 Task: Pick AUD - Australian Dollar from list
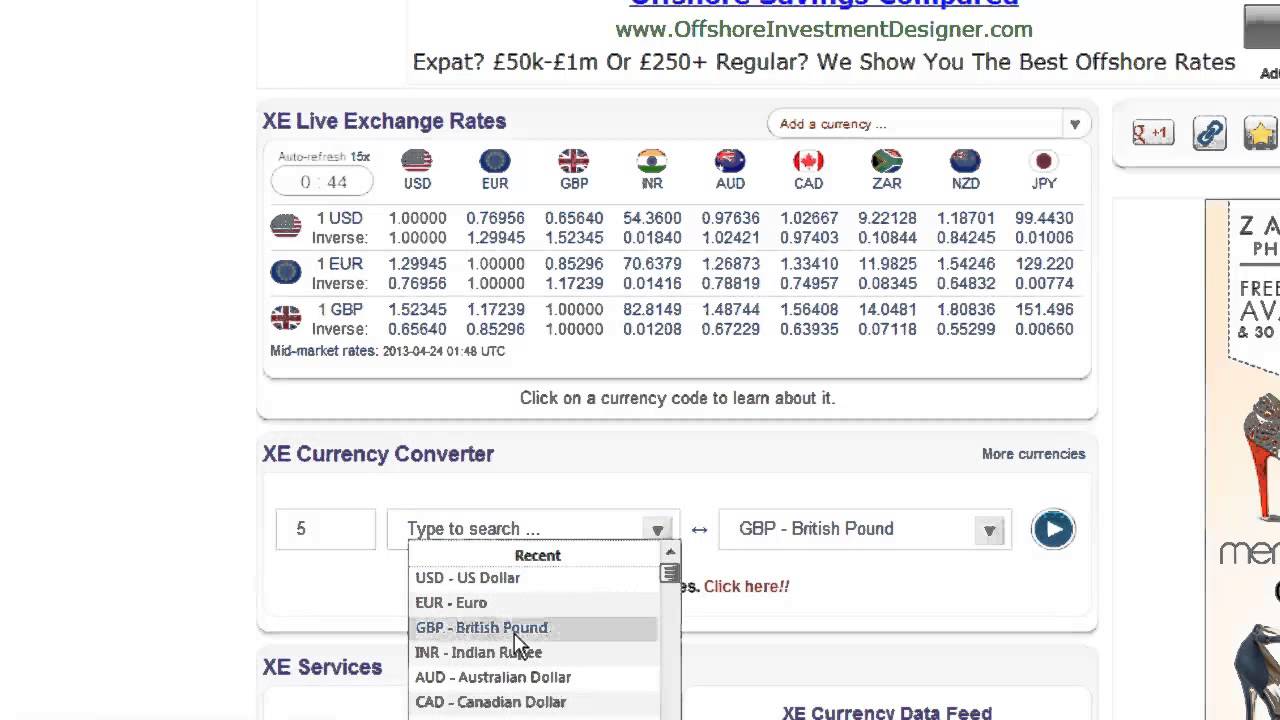coord(533,678)
